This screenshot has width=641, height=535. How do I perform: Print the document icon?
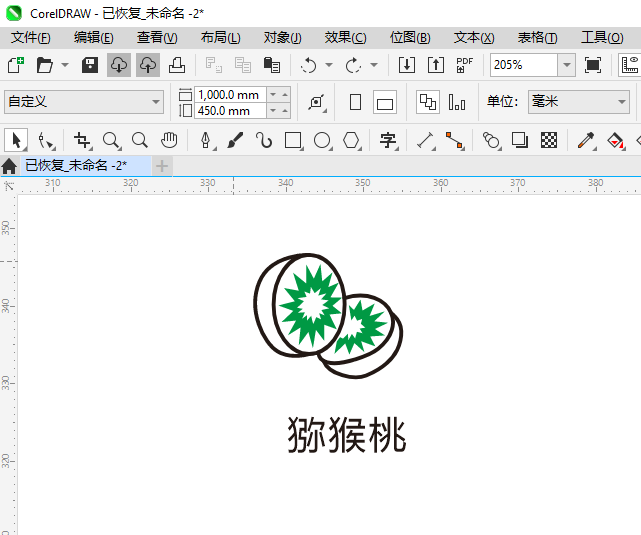pos(177,65)
